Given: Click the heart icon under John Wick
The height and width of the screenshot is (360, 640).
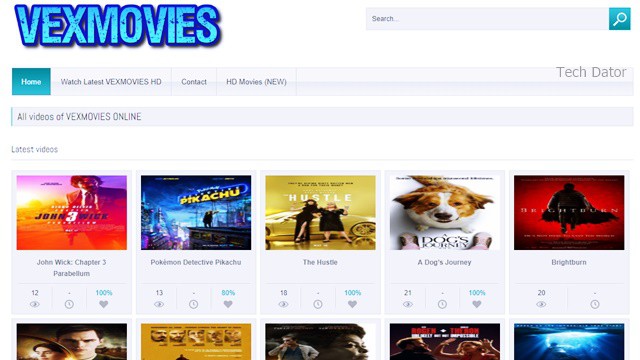Looking at the screenshot, I should click(104, 304).
